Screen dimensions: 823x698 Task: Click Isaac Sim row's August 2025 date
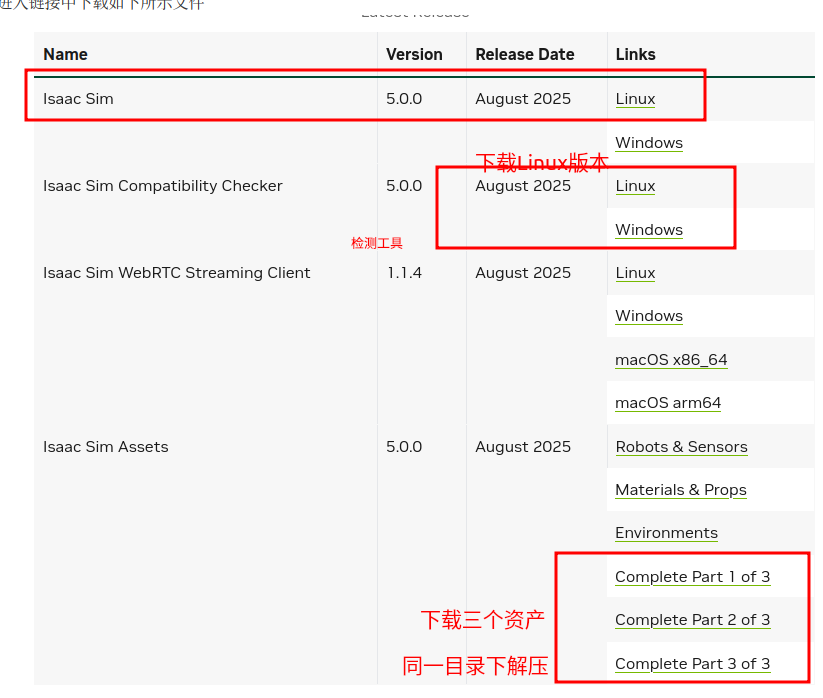(523, 99)
